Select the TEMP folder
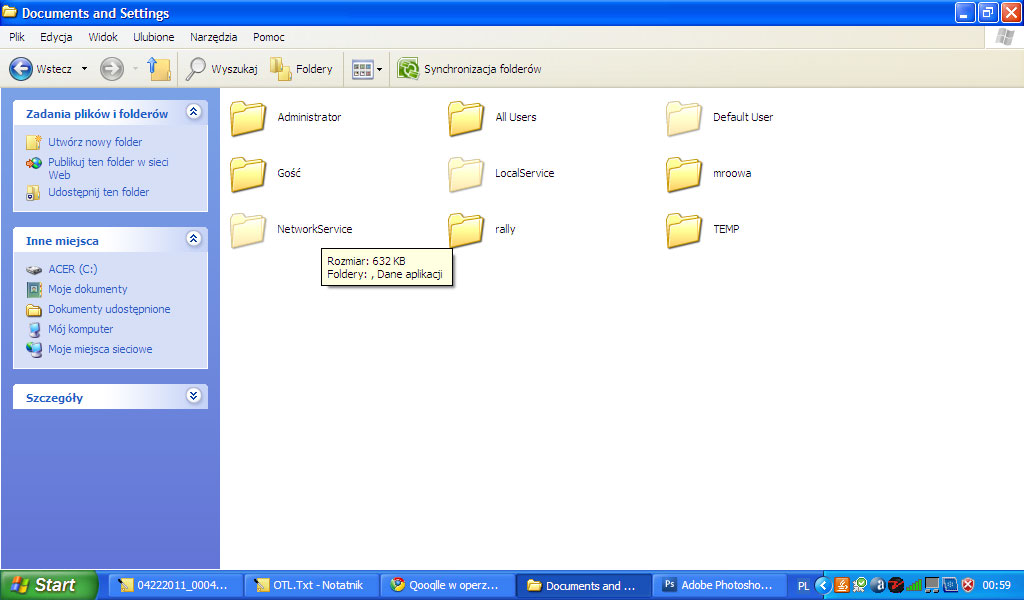The height and width of the screenshot is (600, 1024). coord(703,230)
